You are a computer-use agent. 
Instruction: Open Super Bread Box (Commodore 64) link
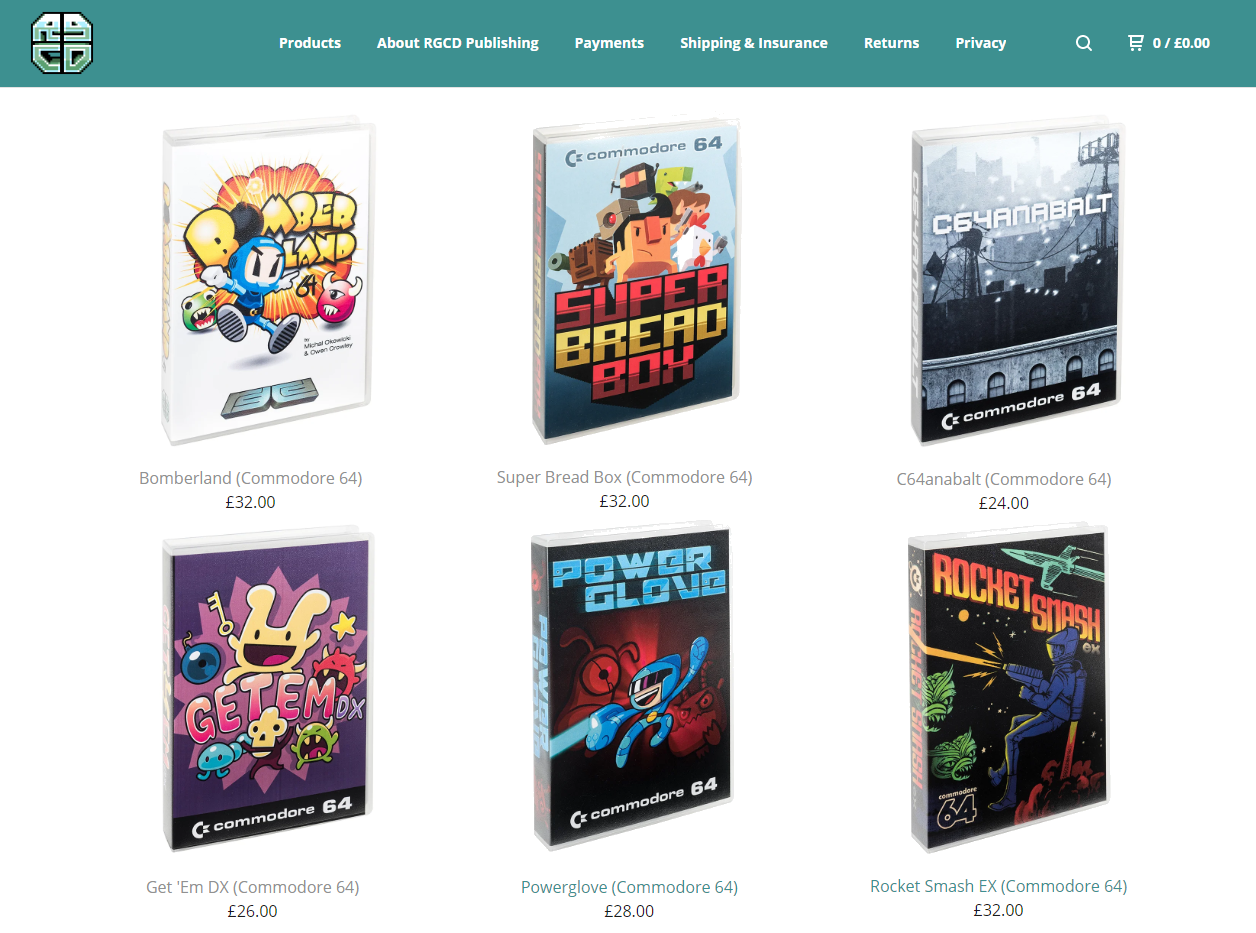coord(625,477)
